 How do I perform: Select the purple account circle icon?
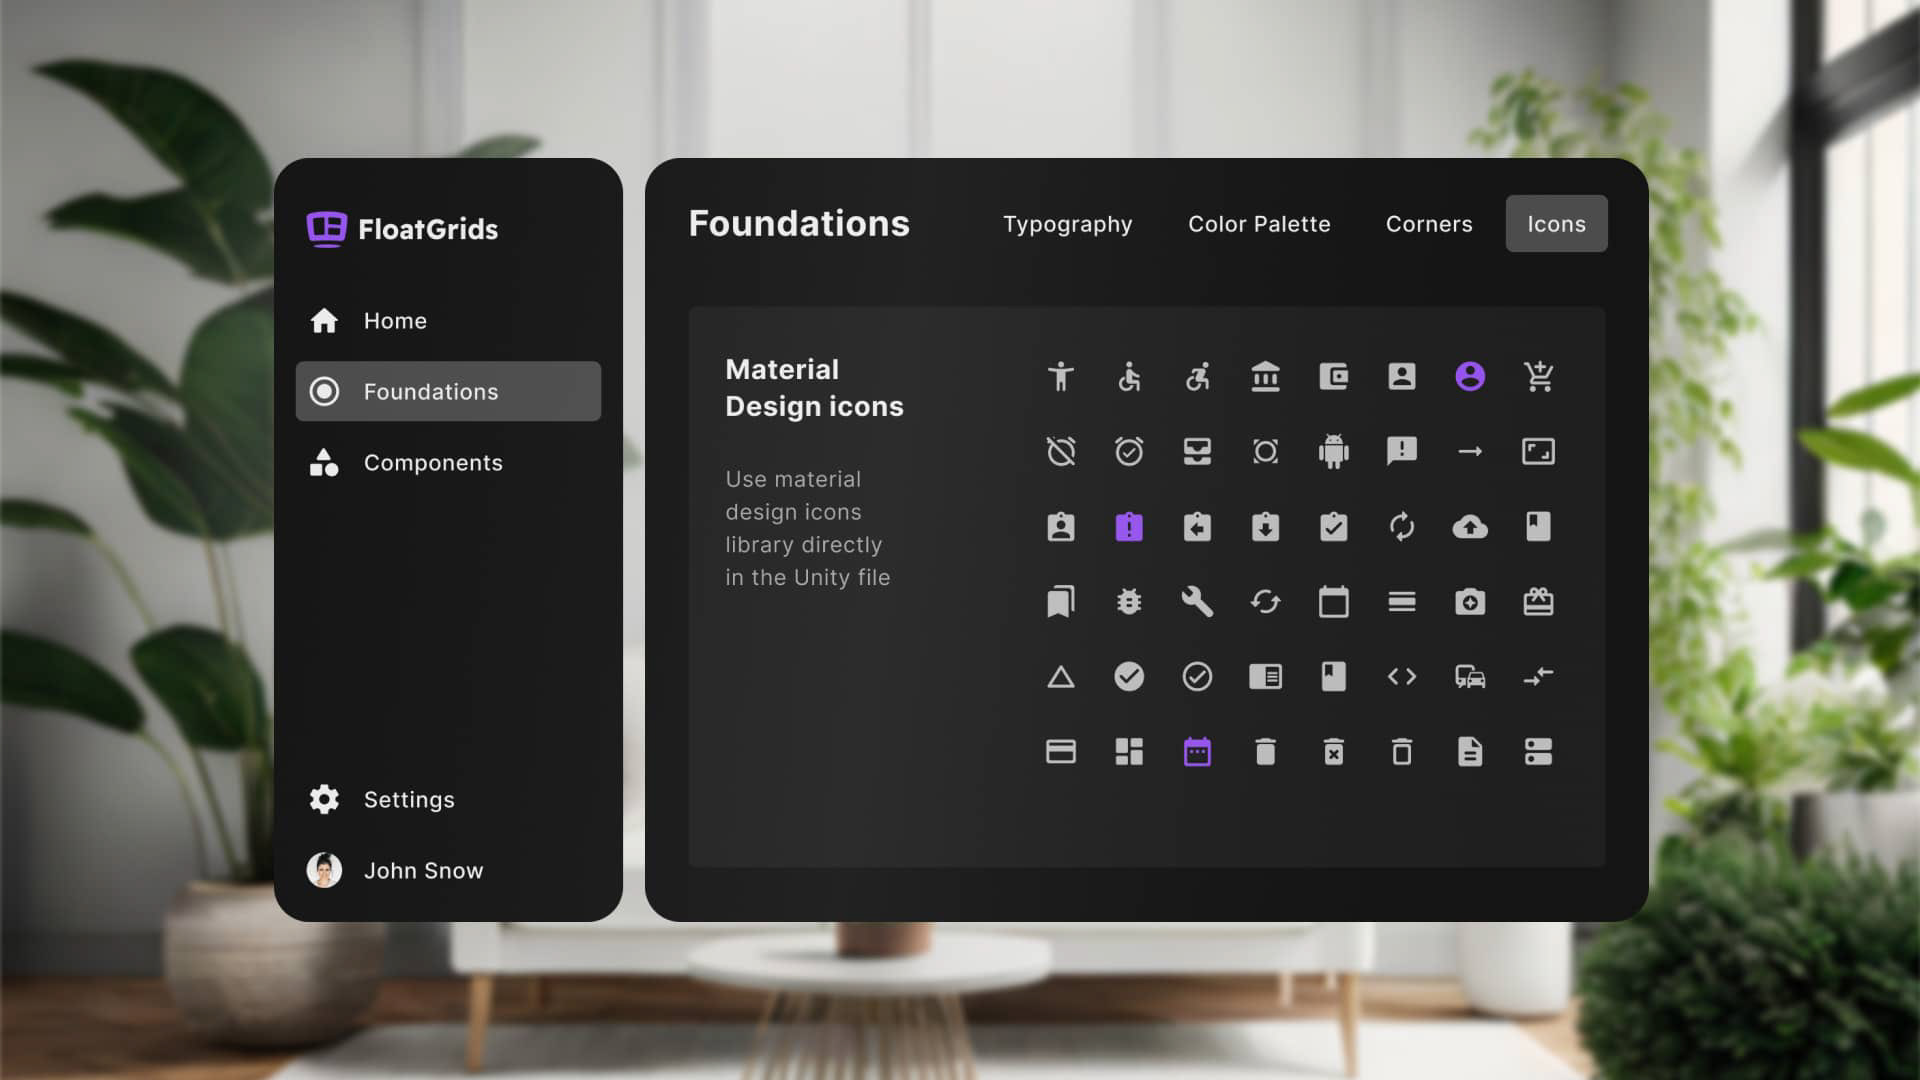(x=1470, y=376)
